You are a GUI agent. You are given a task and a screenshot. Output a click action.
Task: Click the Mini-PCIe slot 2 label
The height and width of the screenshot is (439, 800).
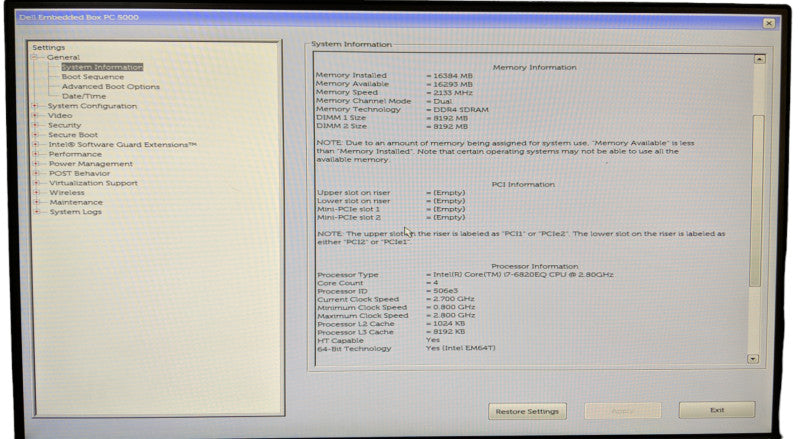[349, 217]
